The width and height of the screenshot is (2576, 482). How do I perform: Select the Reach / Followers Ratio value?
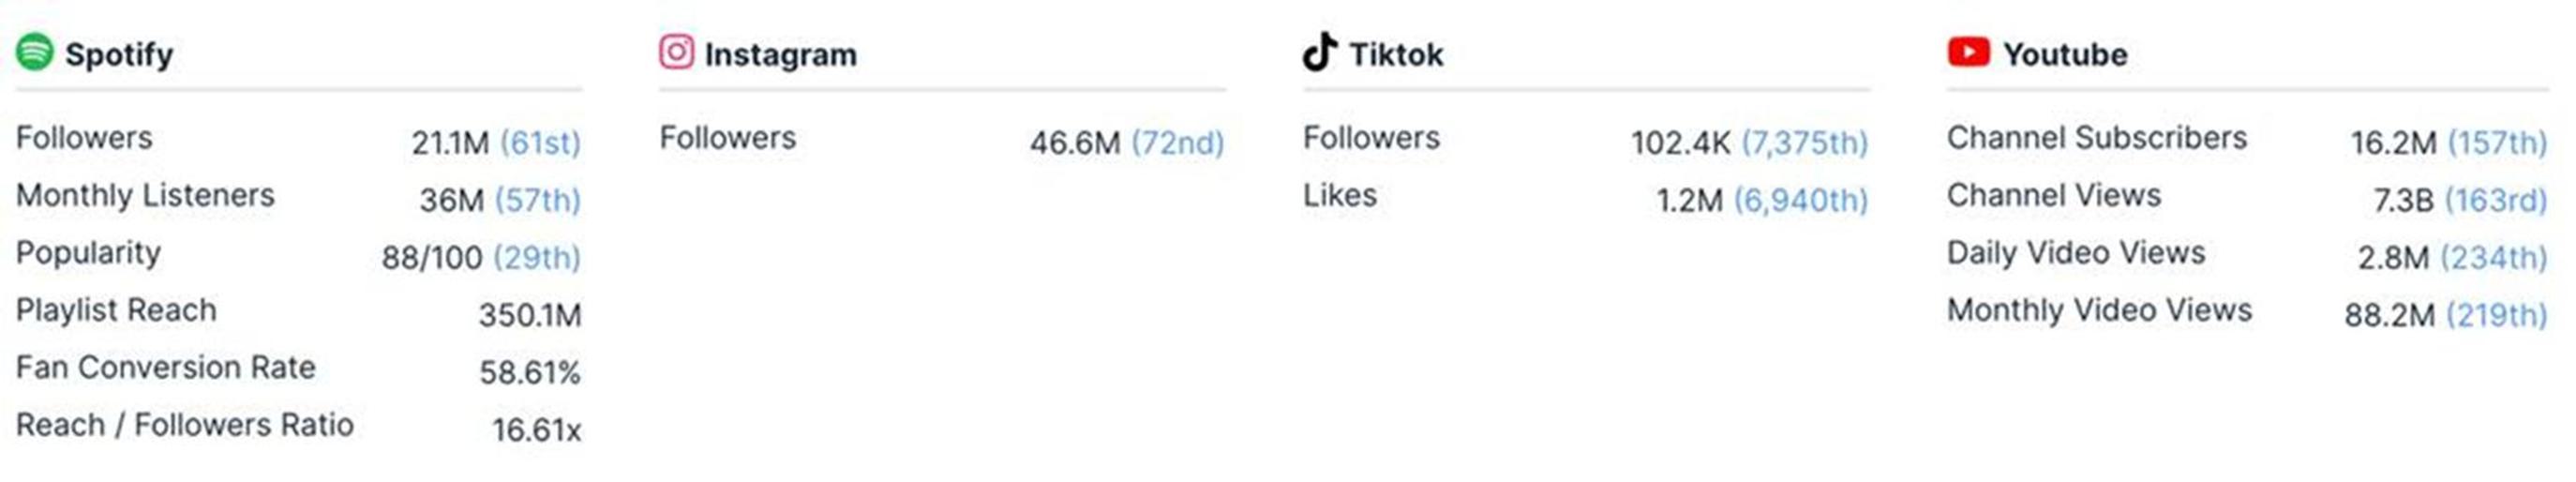click(x=536, y=430)
